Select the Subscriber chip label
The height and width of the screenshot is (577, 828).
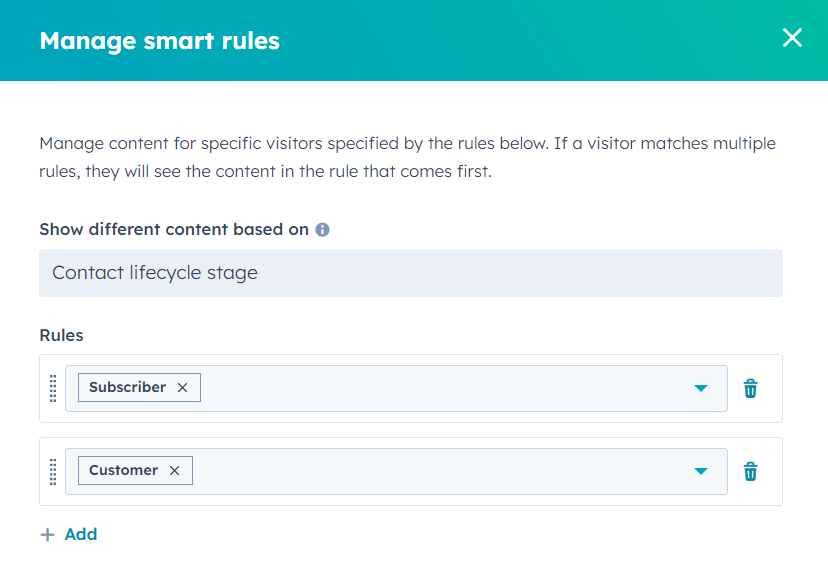pos(128,388)
